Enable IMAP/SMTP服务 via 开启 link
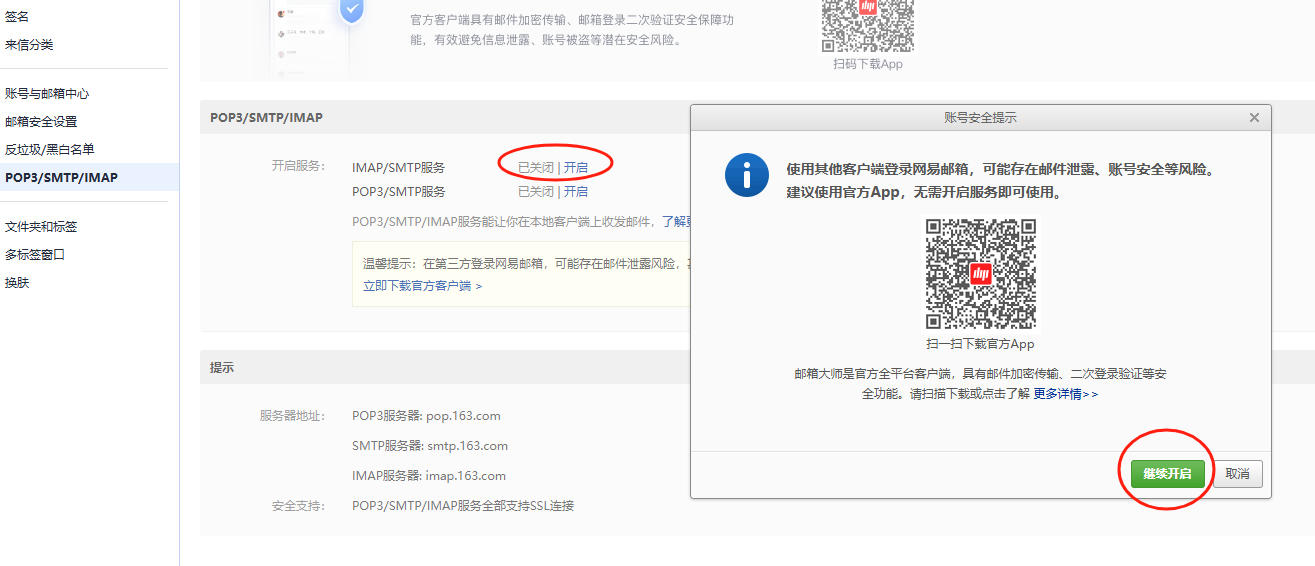This screenshot has height=566, width=1315. pyautogui.click(x=576, y=167)
